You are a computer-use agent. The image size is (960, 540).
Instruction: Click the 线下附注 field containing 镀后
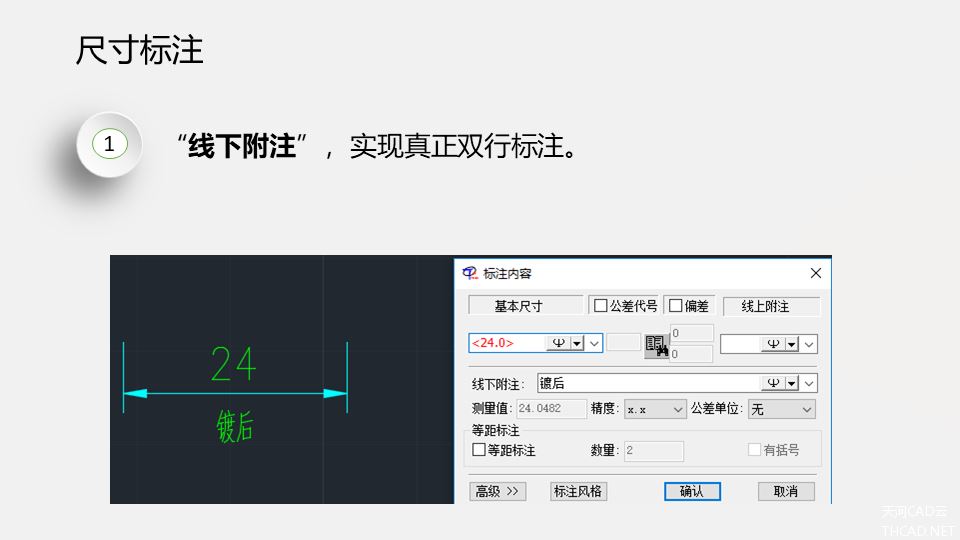pyautogui.click(x=648, y=383)
